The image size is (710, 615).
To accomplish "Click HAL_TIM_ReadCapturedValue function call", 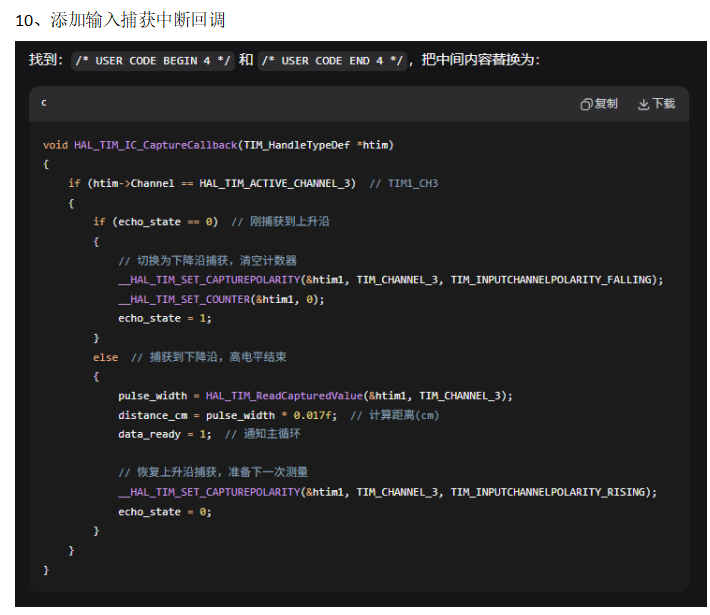I will 284,396.
